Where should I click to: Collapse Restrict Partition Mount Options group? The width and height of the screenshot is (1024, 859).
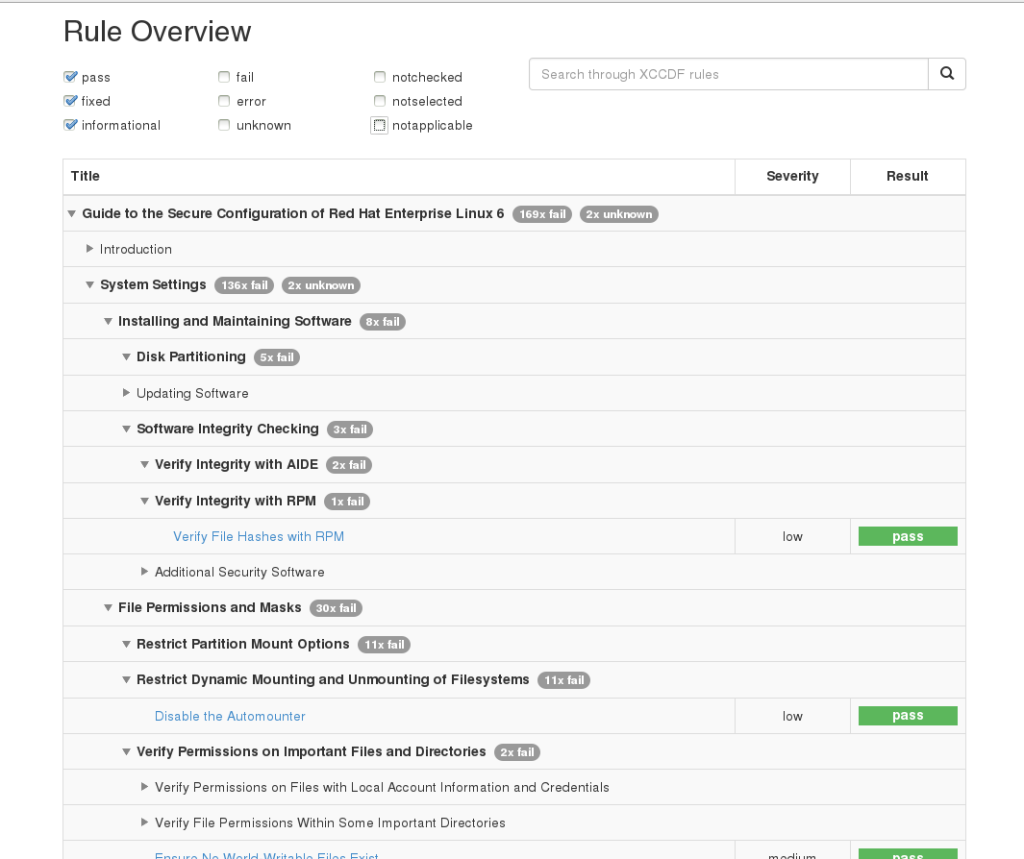coord(127,644)
